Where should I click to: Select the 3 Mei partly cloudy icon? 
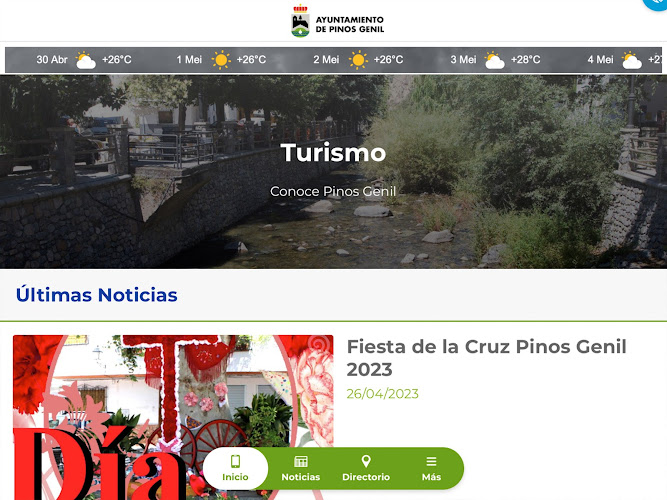(x=494, y=60)
